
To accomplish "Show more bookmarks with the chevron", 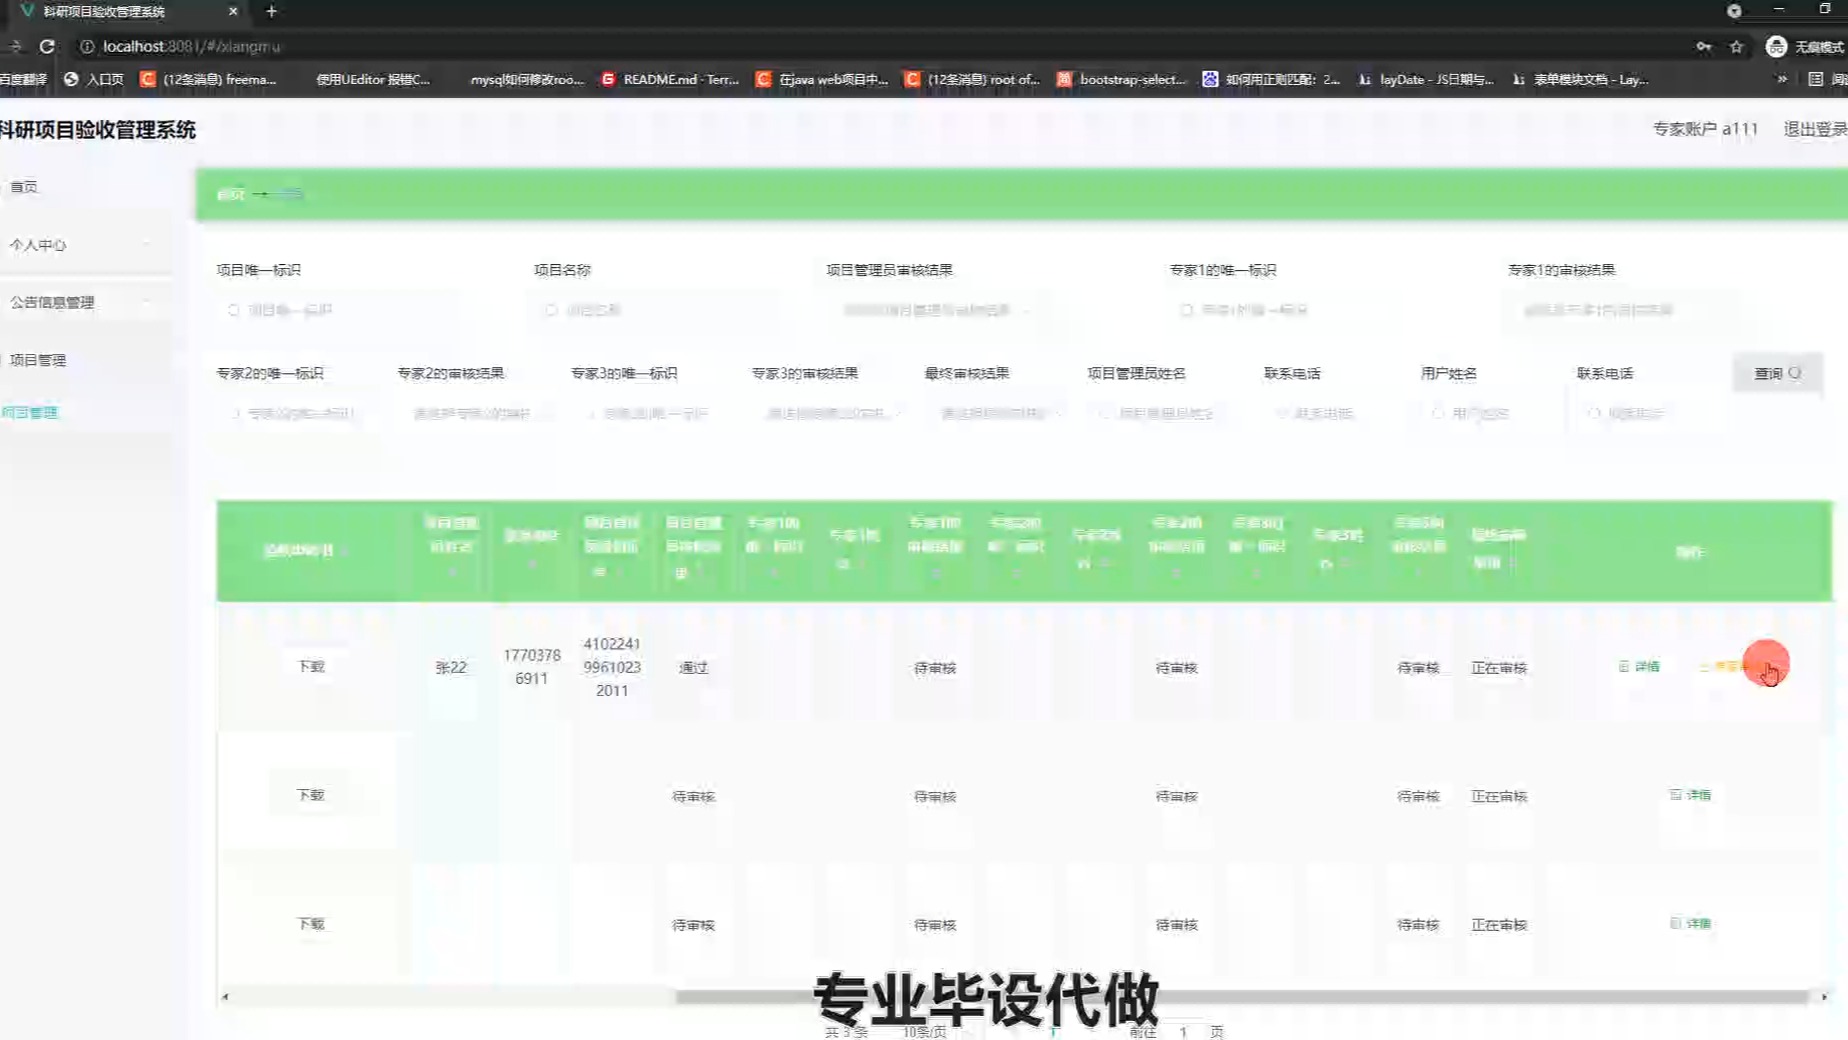I will pyautogui.click(x=1782, y=79).
